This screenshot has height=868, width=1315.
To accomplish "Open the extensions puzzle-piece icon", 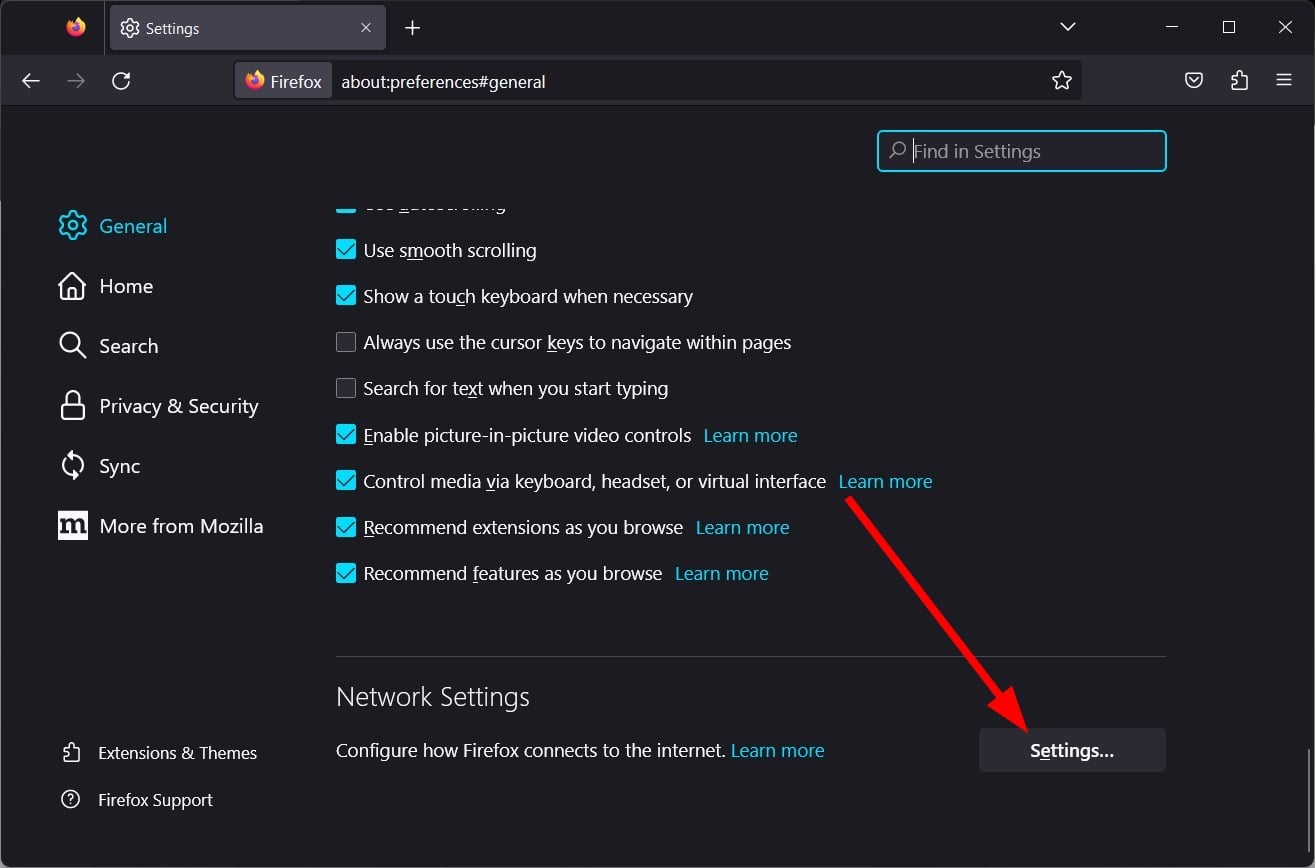I will point(1239,80).
